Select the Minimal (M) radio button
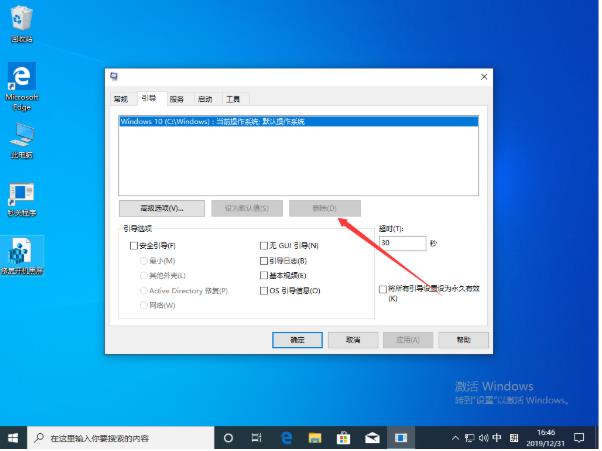 coord(144,261)
